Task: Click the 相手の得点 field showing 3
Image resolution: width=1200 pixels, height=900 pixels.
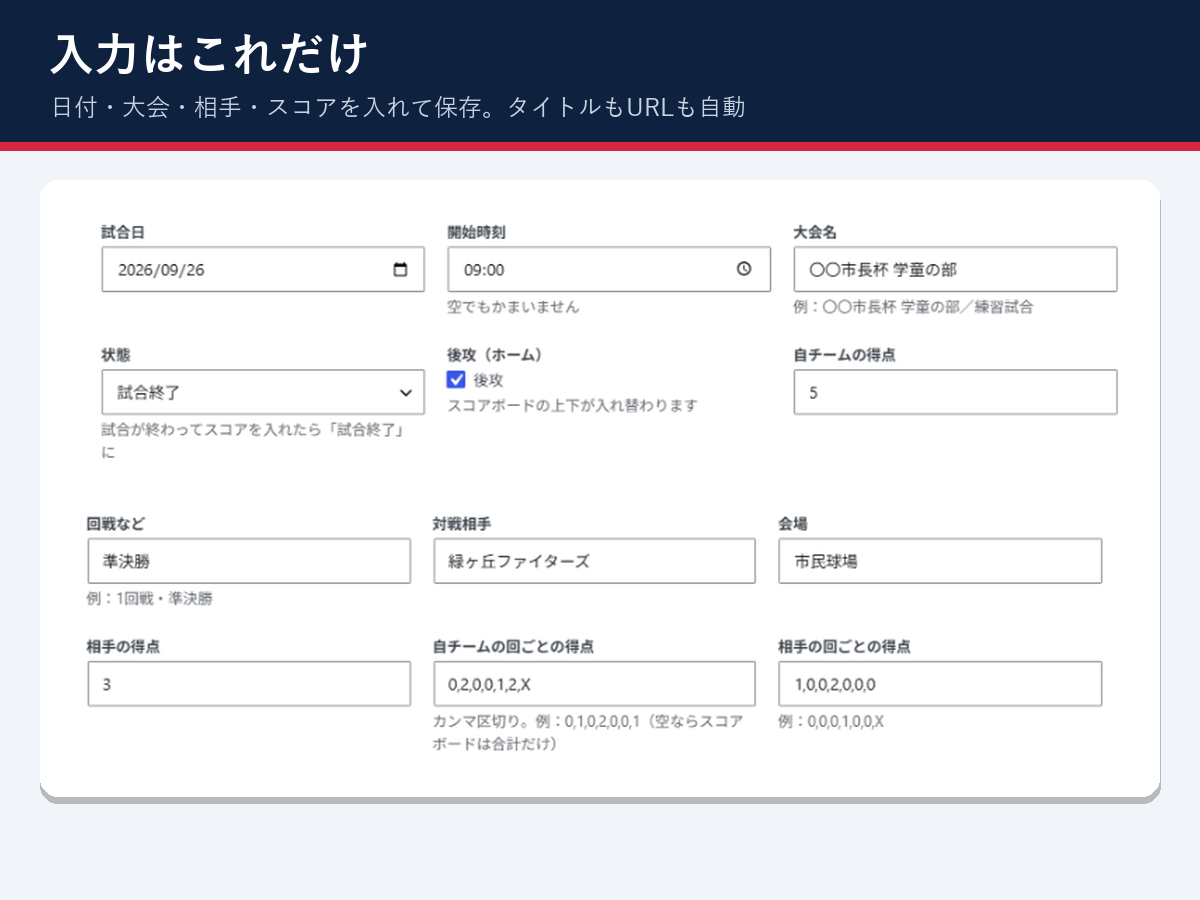Action: click(x=249, y=684)
